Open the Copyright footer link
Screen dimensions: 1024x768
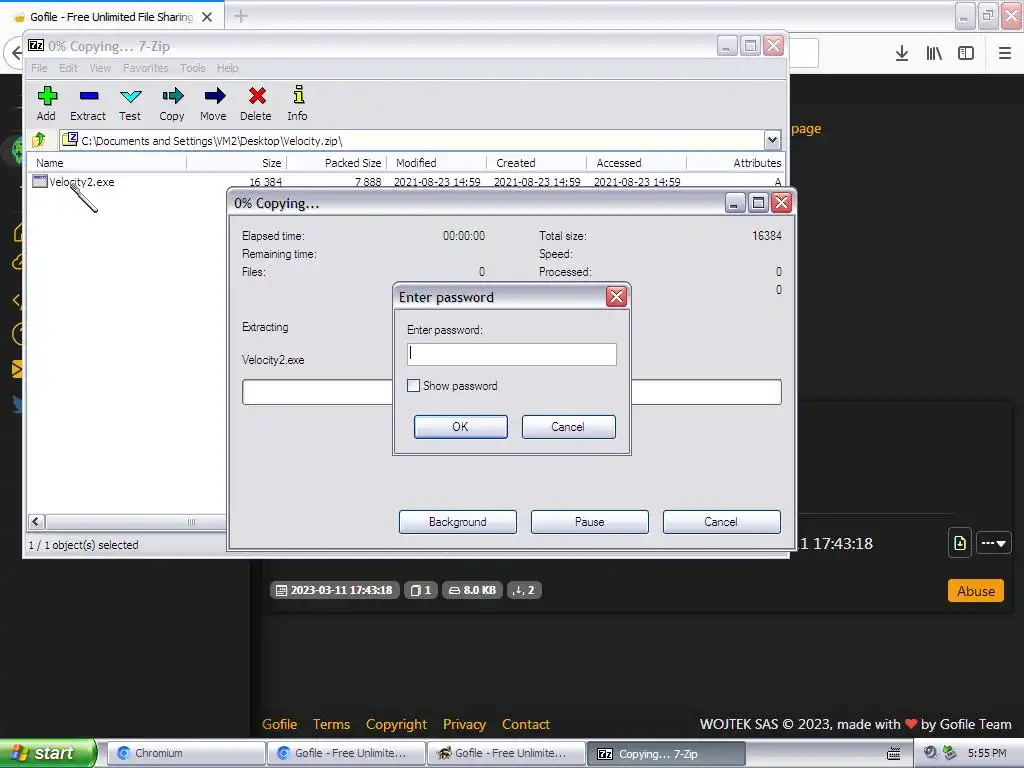(x=396, y=724)
